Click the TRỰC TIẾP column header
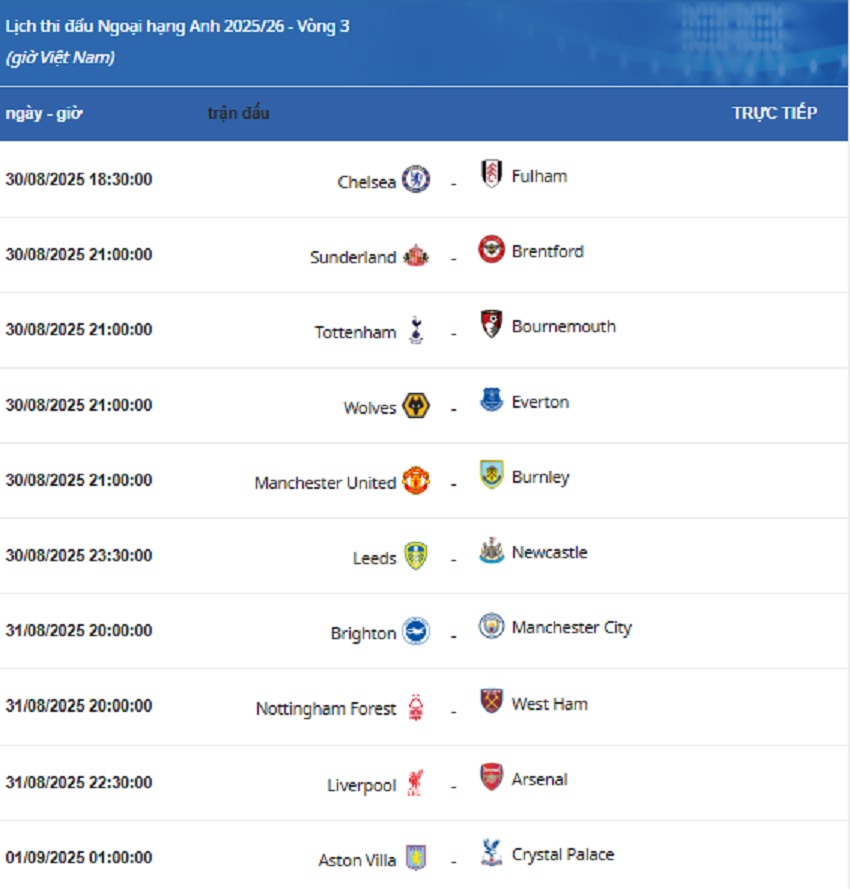850x889 pixels. (x=774, y=113)
